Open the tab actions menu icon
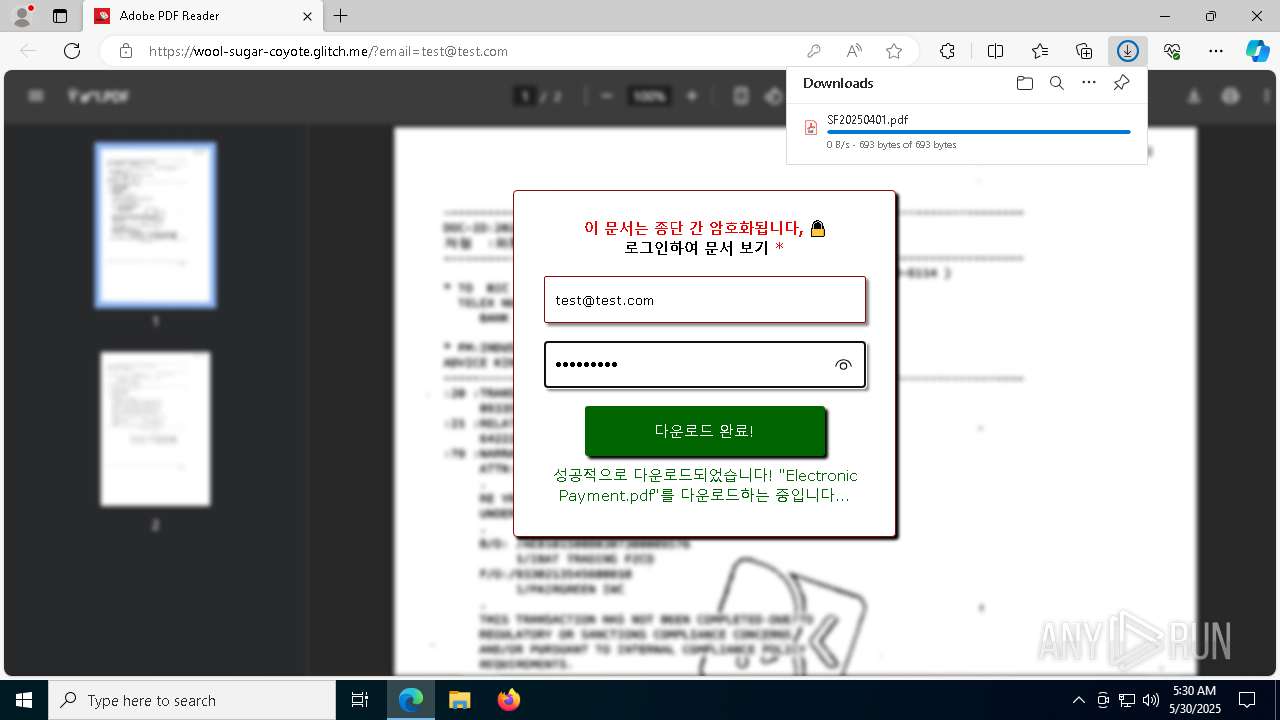The height and width of the screenshot is (720, 1280). tap(60, 16)
